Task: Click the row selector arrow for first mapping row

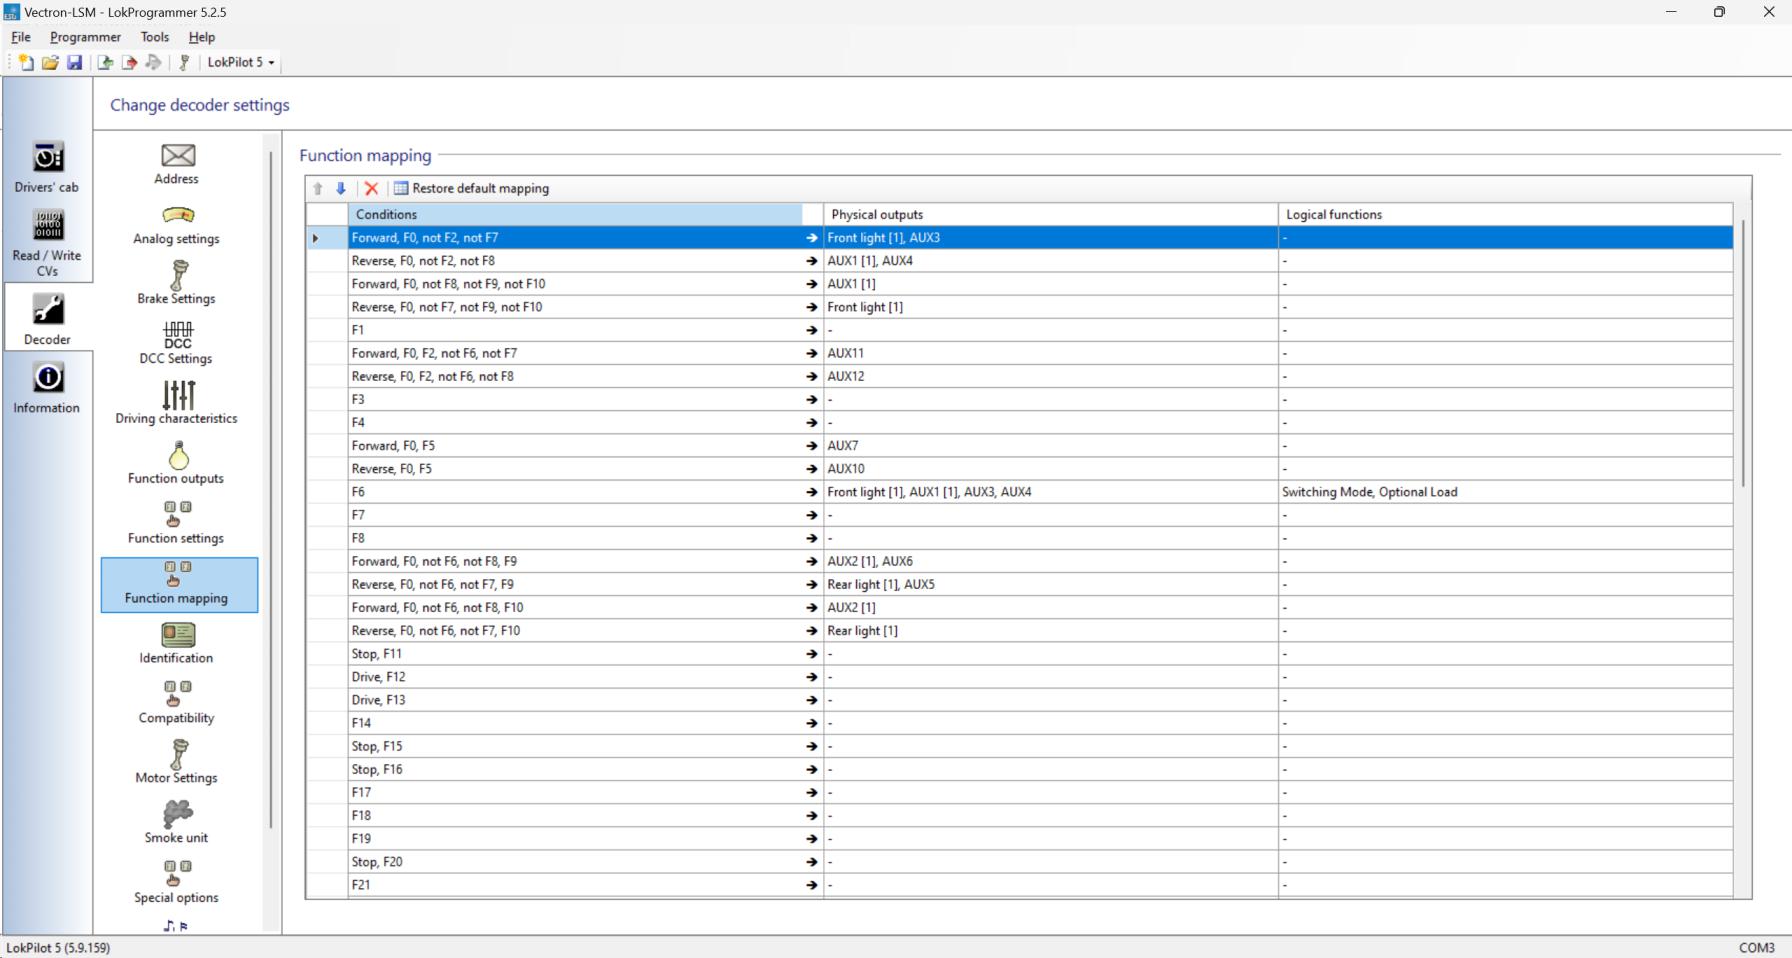Action: pos(316,238)
